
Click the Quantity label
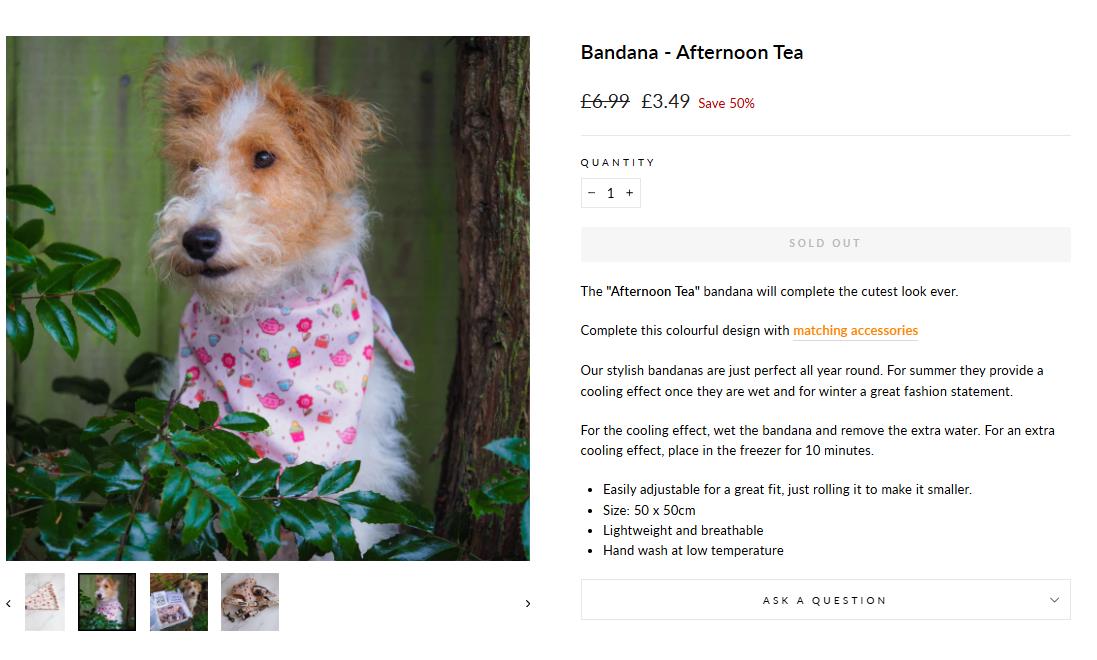(618, 162)
